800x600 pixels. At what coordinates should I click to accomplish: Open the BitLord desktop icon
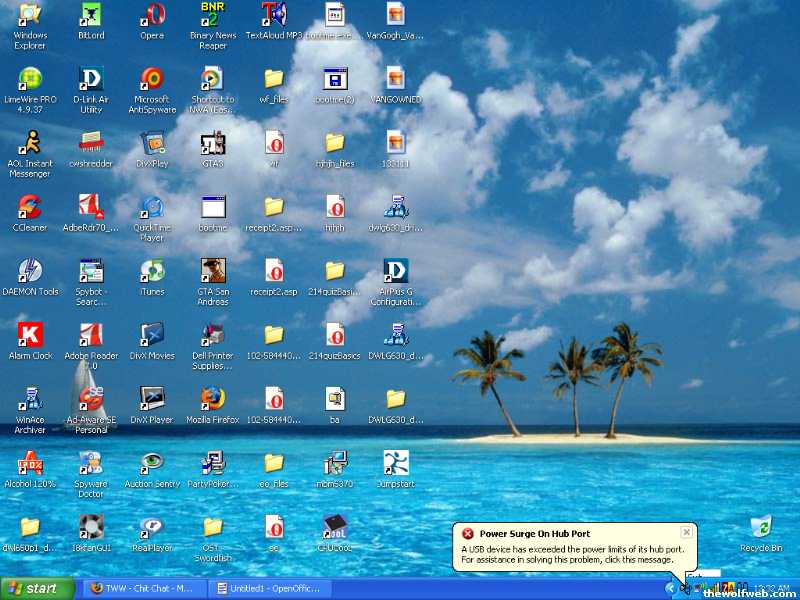pos(91,15)
